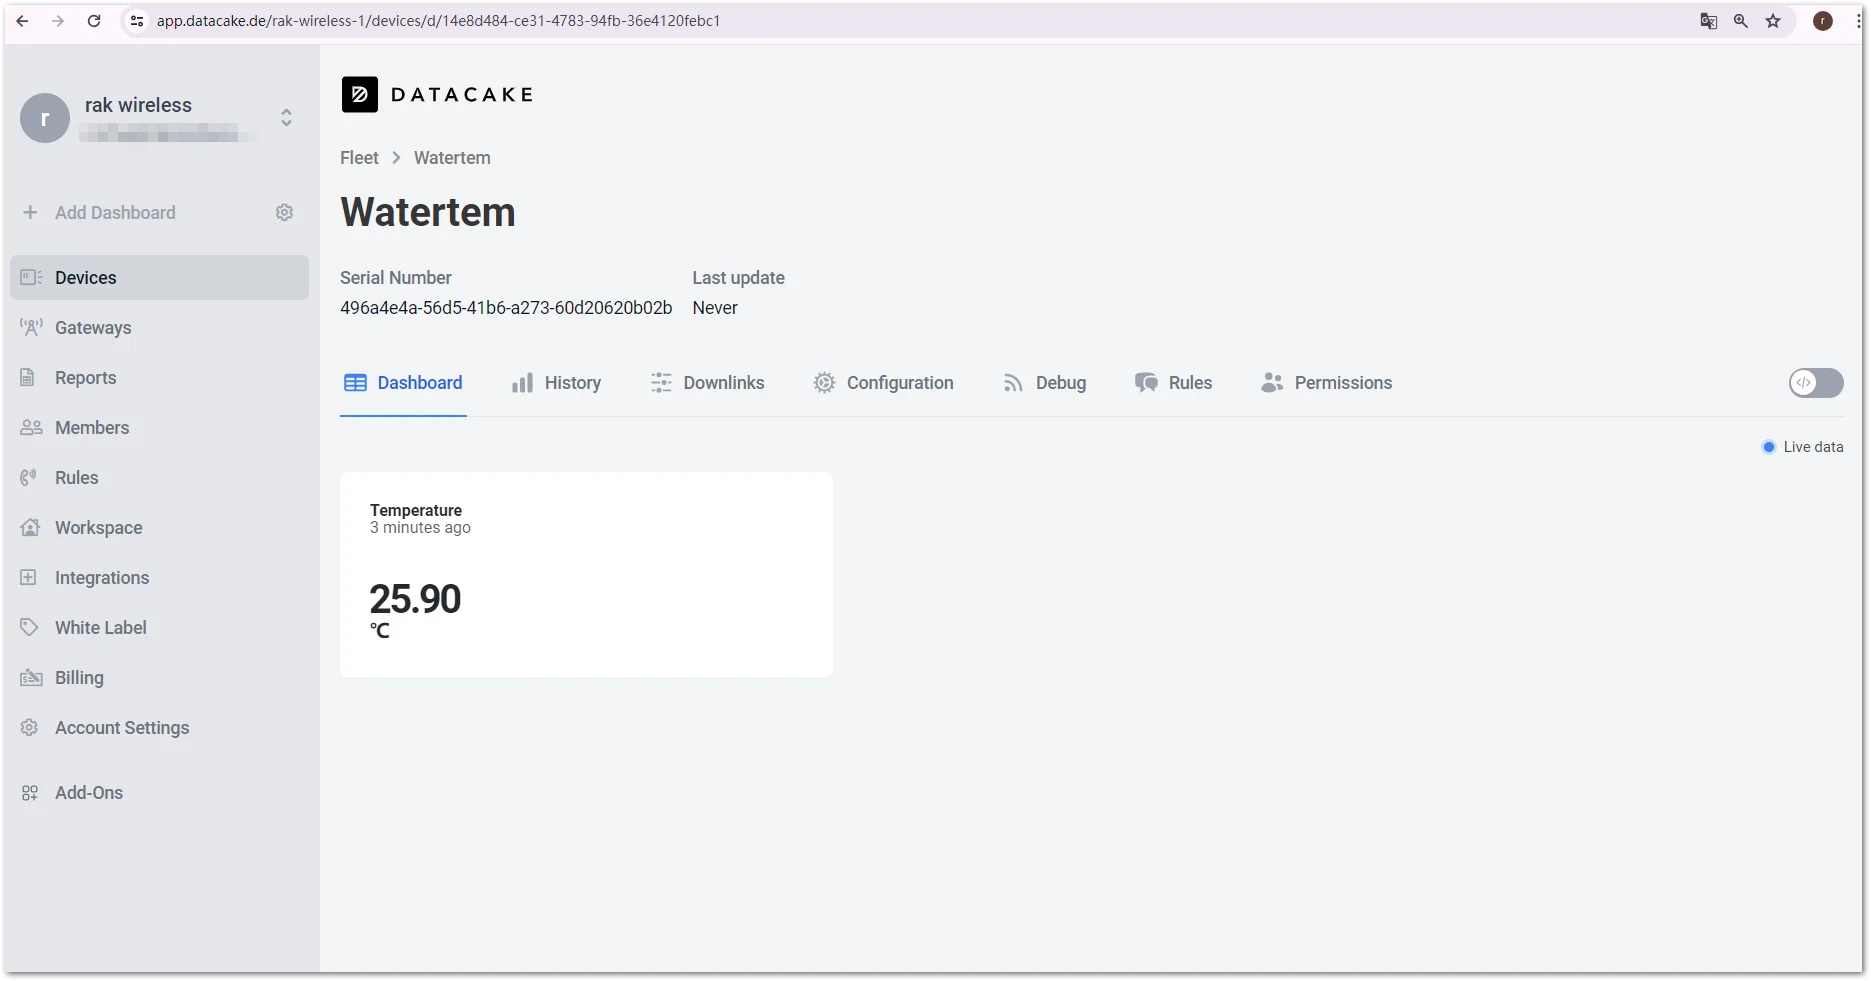This screenshot has width=1871, height=981.
Task: Switch to the Dashboard tab
Action: point(403,383)
